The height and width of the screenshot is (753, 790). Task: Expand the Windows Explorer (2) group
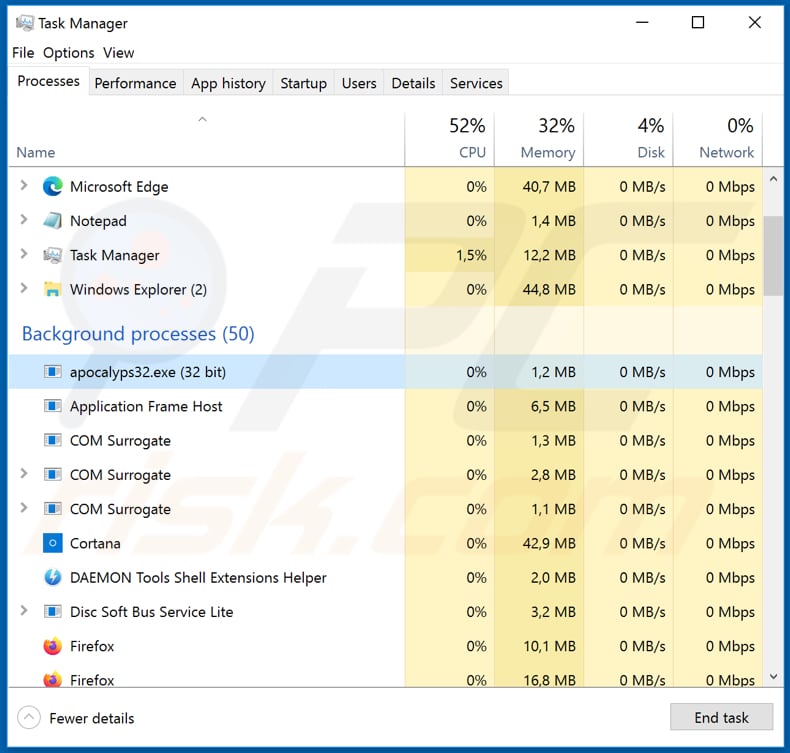pyautogui.click(x=24, y=288)
